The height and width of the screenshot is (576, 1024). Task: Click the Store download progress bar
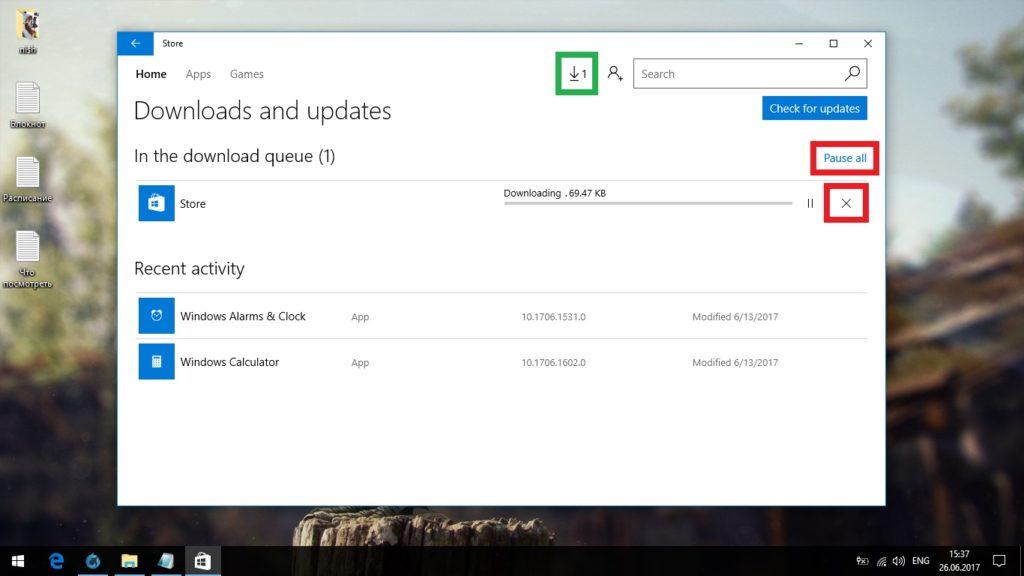[x=648, y=203]
